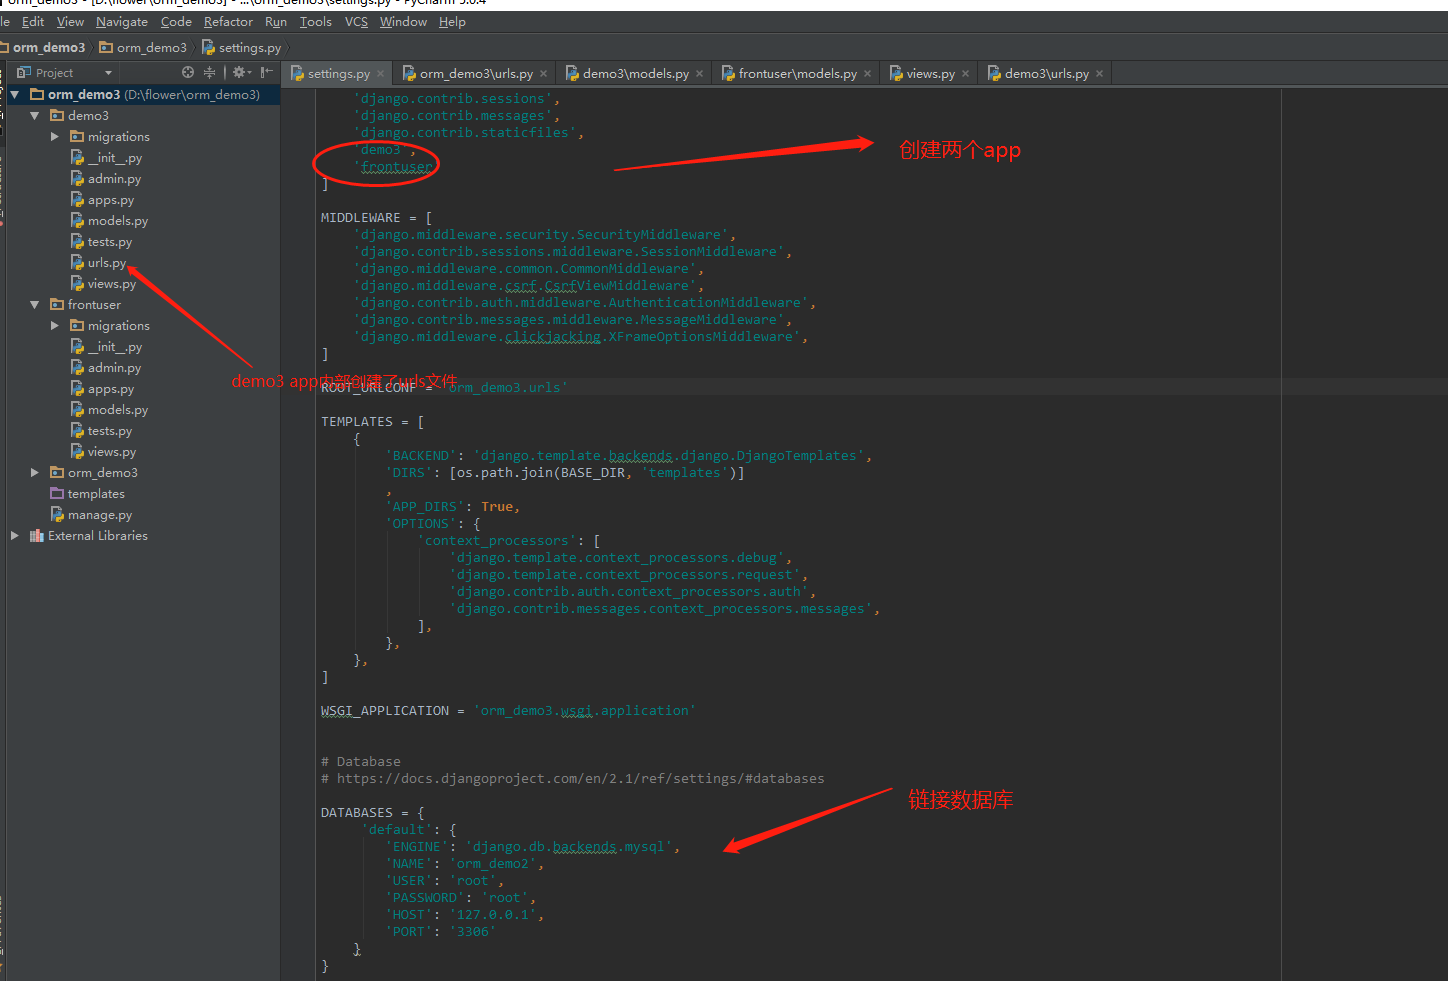This screenshot has width=1448, height=981.
Task: Open the Help menu
Action: 452,22
